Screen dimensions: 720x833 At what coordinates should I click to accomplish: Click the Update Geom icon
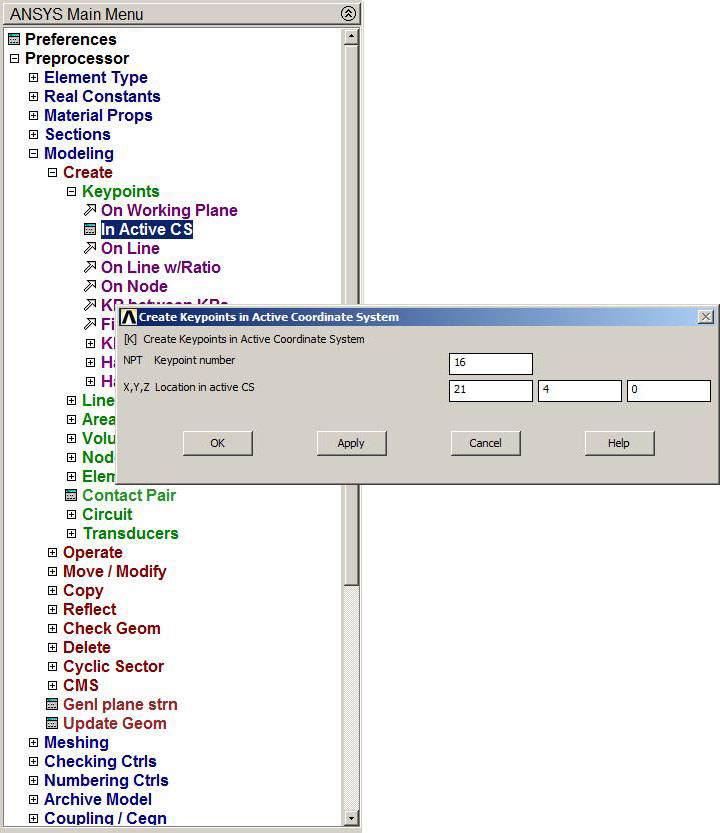[x=52, y=723]
